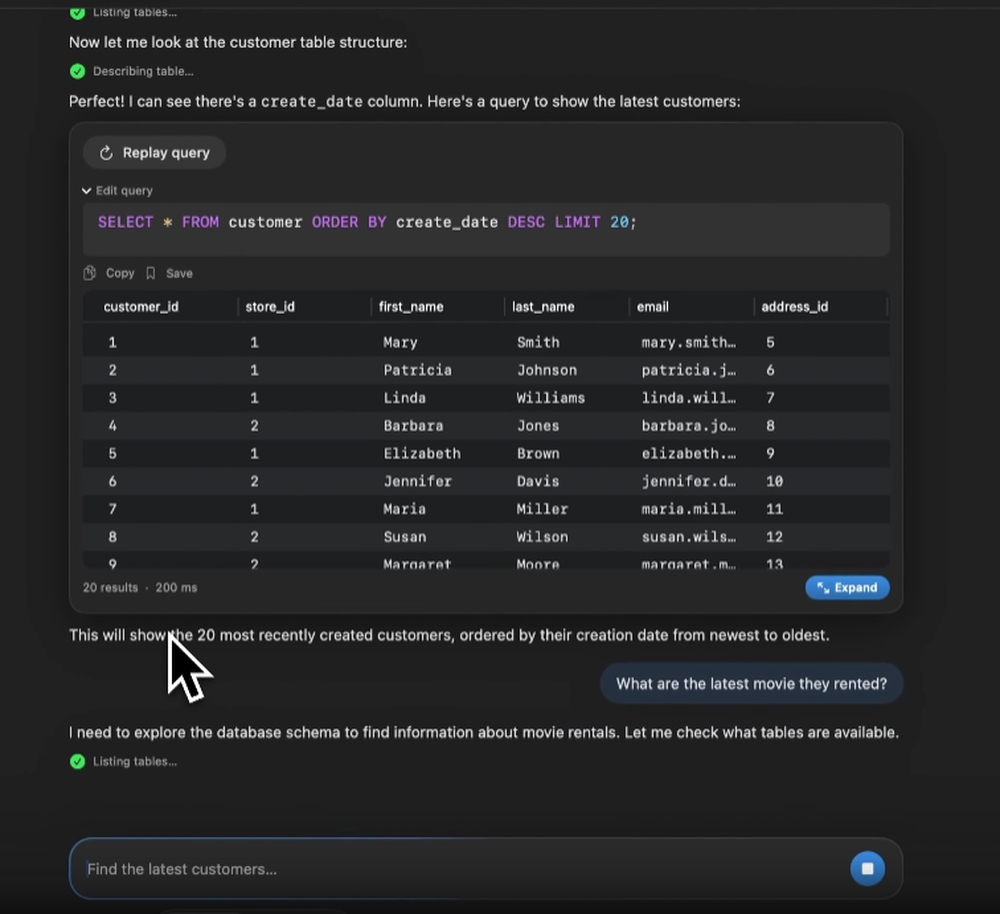This screenshot has width=1000, height=914.
Task: Select the email column header
Action: (x=652, y=307)
